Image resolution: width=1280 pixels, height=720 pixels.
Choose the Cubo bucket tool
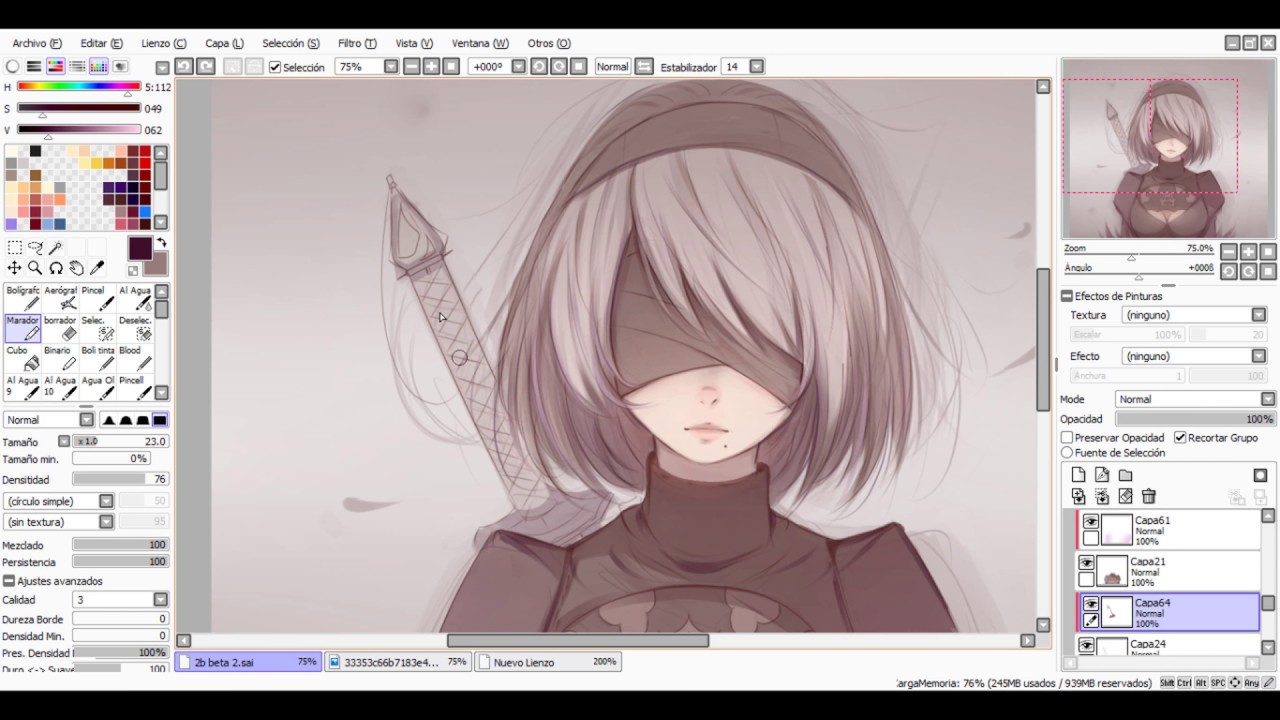point(23,358)
